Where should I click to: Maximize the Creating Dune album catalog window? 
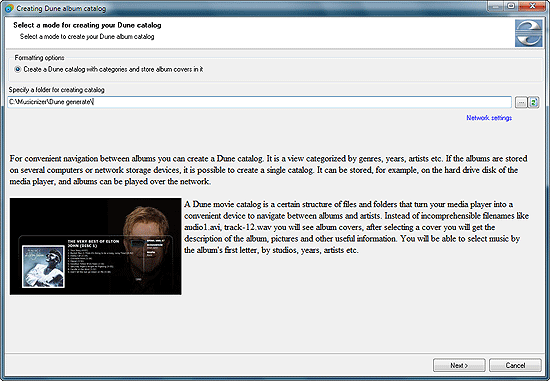[x=511, y=6]
